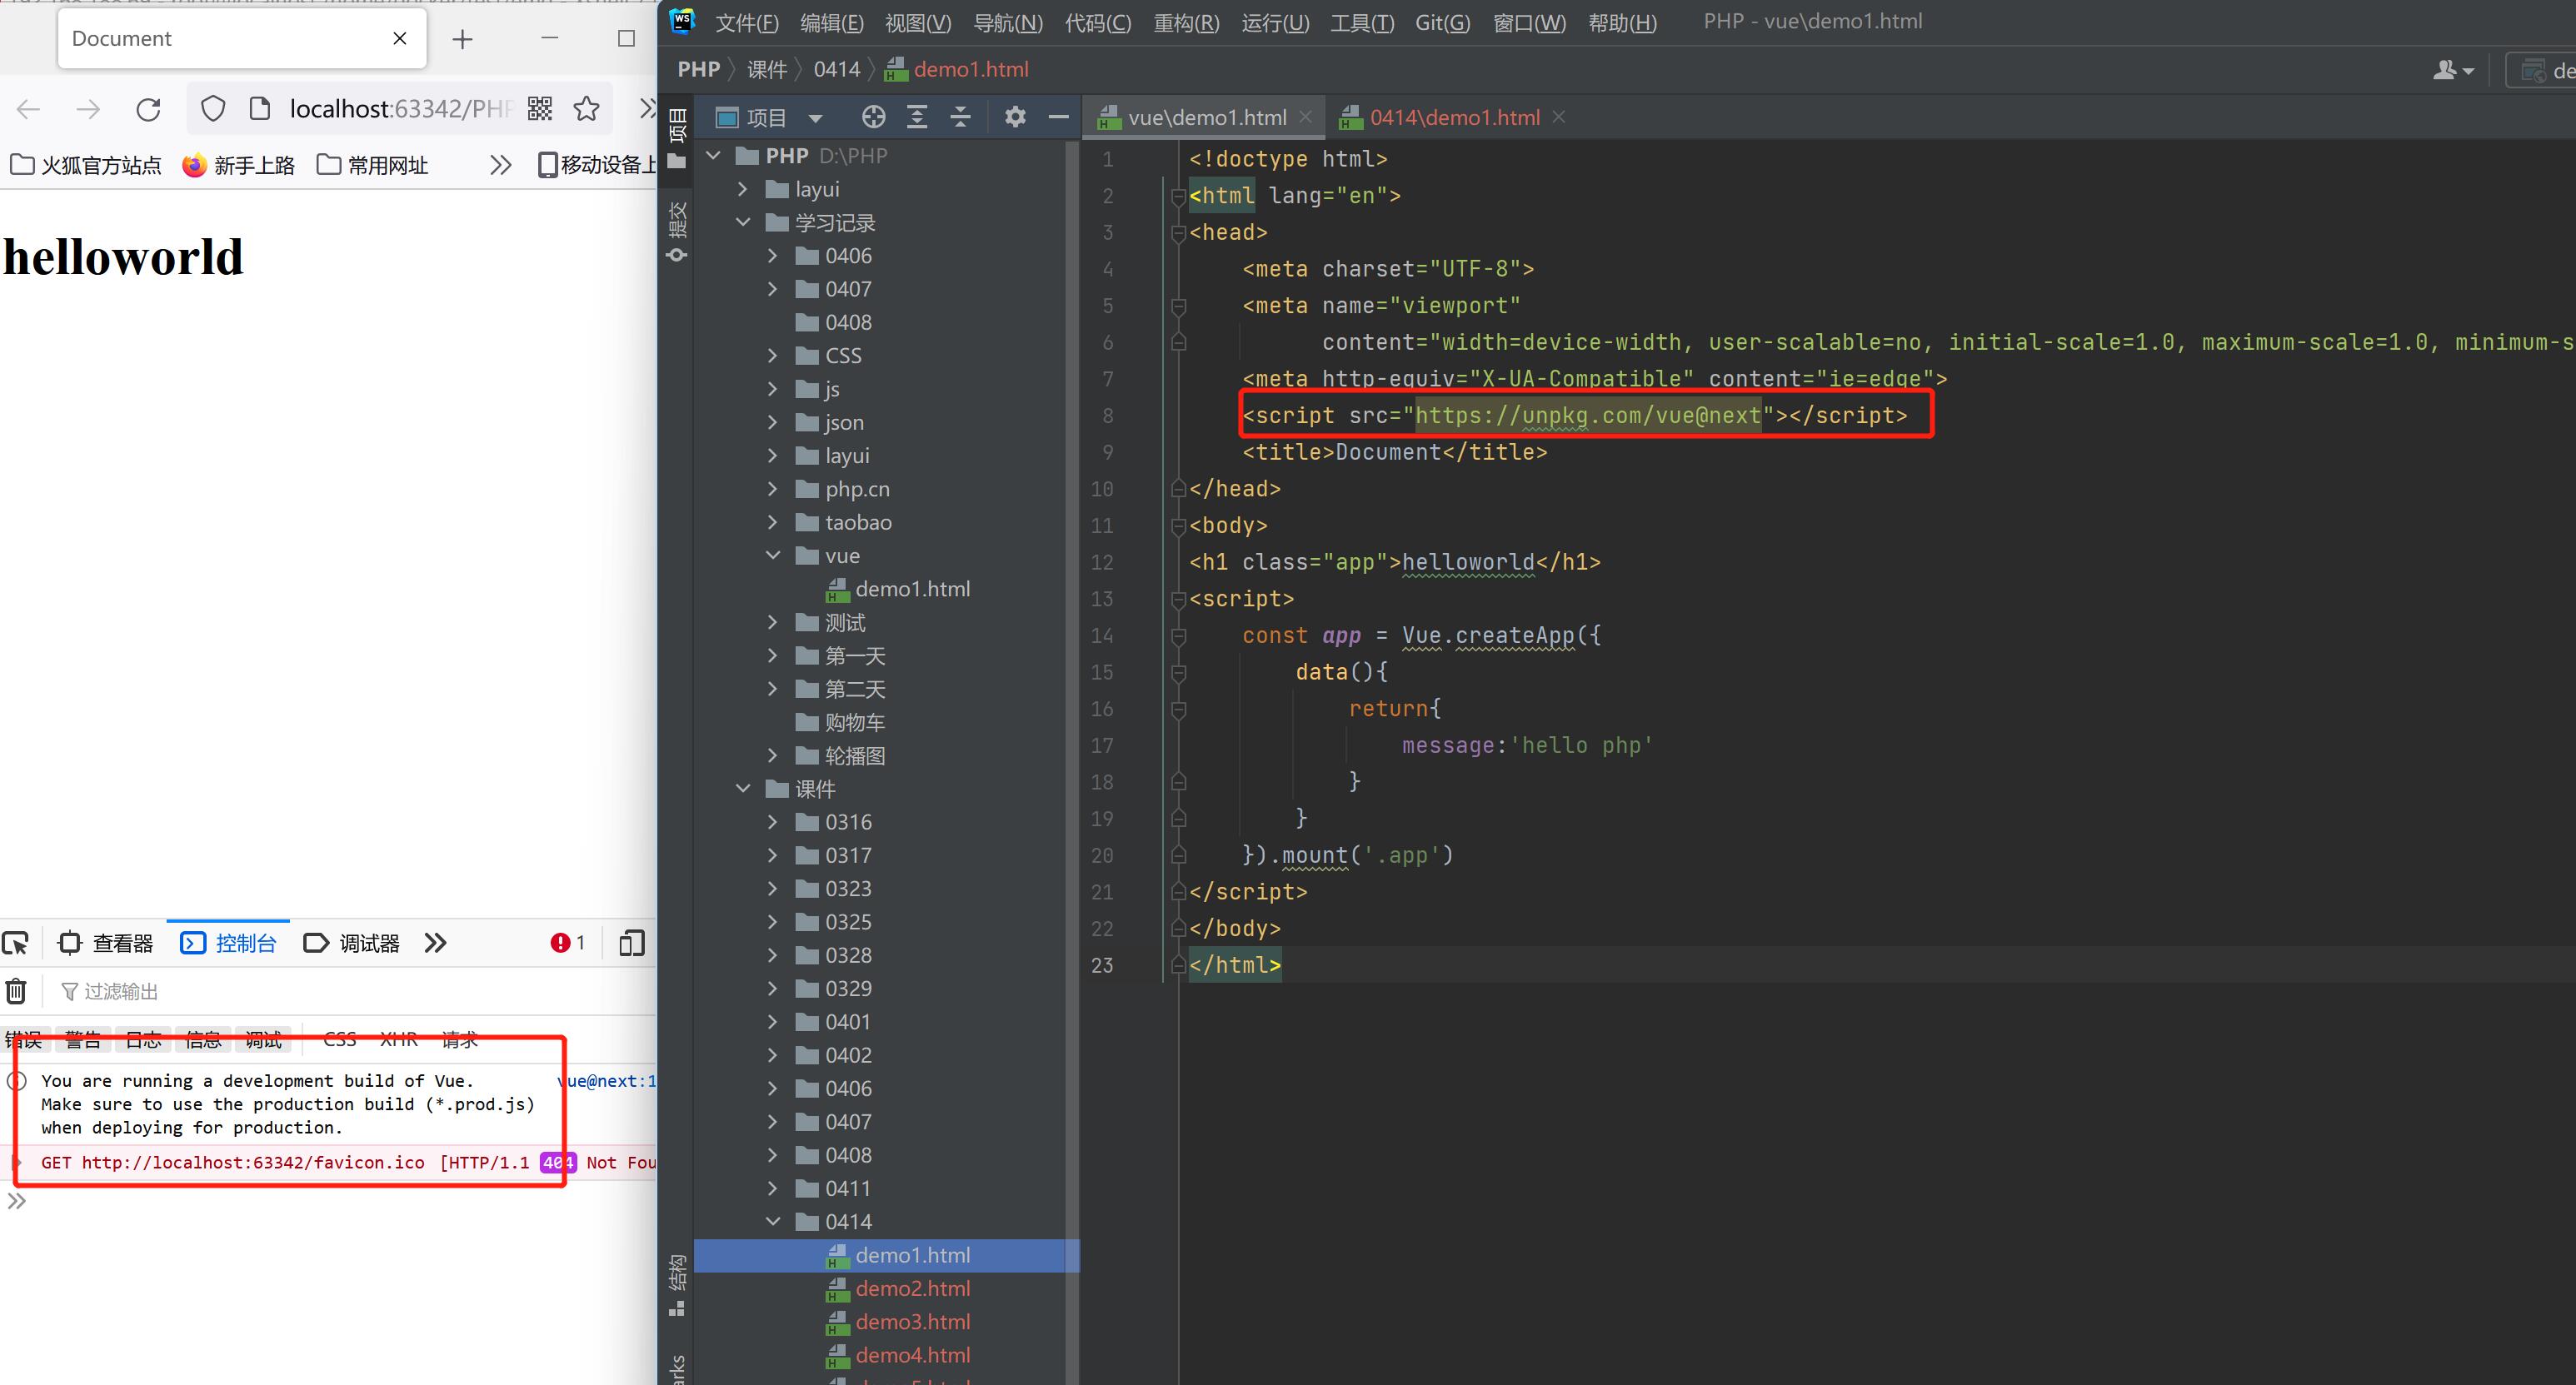Toggle the 请求 console filter

pyautogui.click(x=460, y=1040)
